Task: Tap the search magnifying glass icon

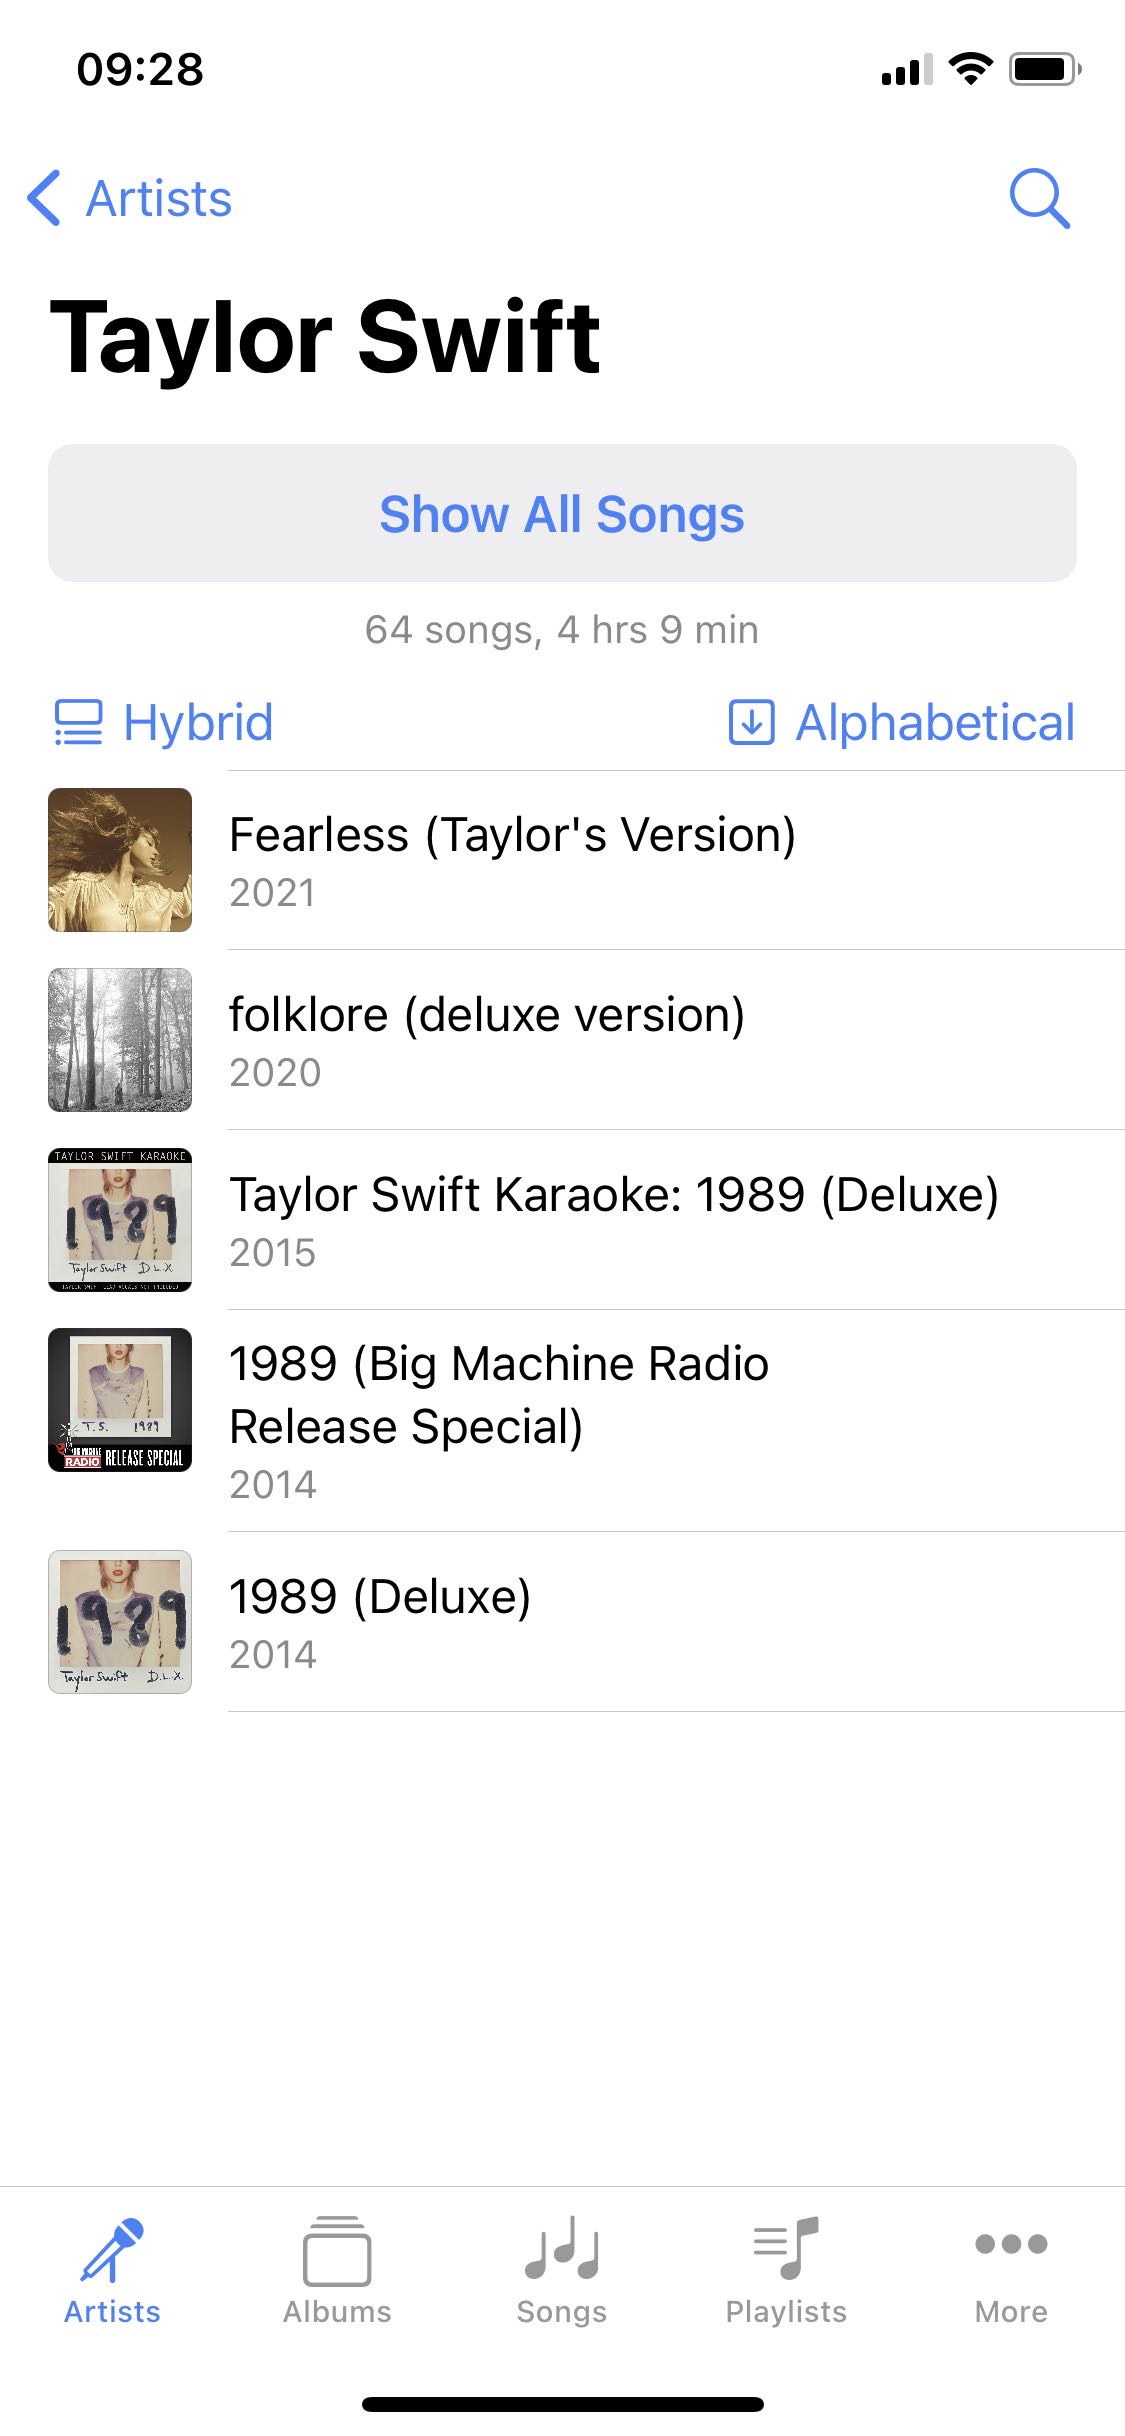Action: [x=1039, y=198]
